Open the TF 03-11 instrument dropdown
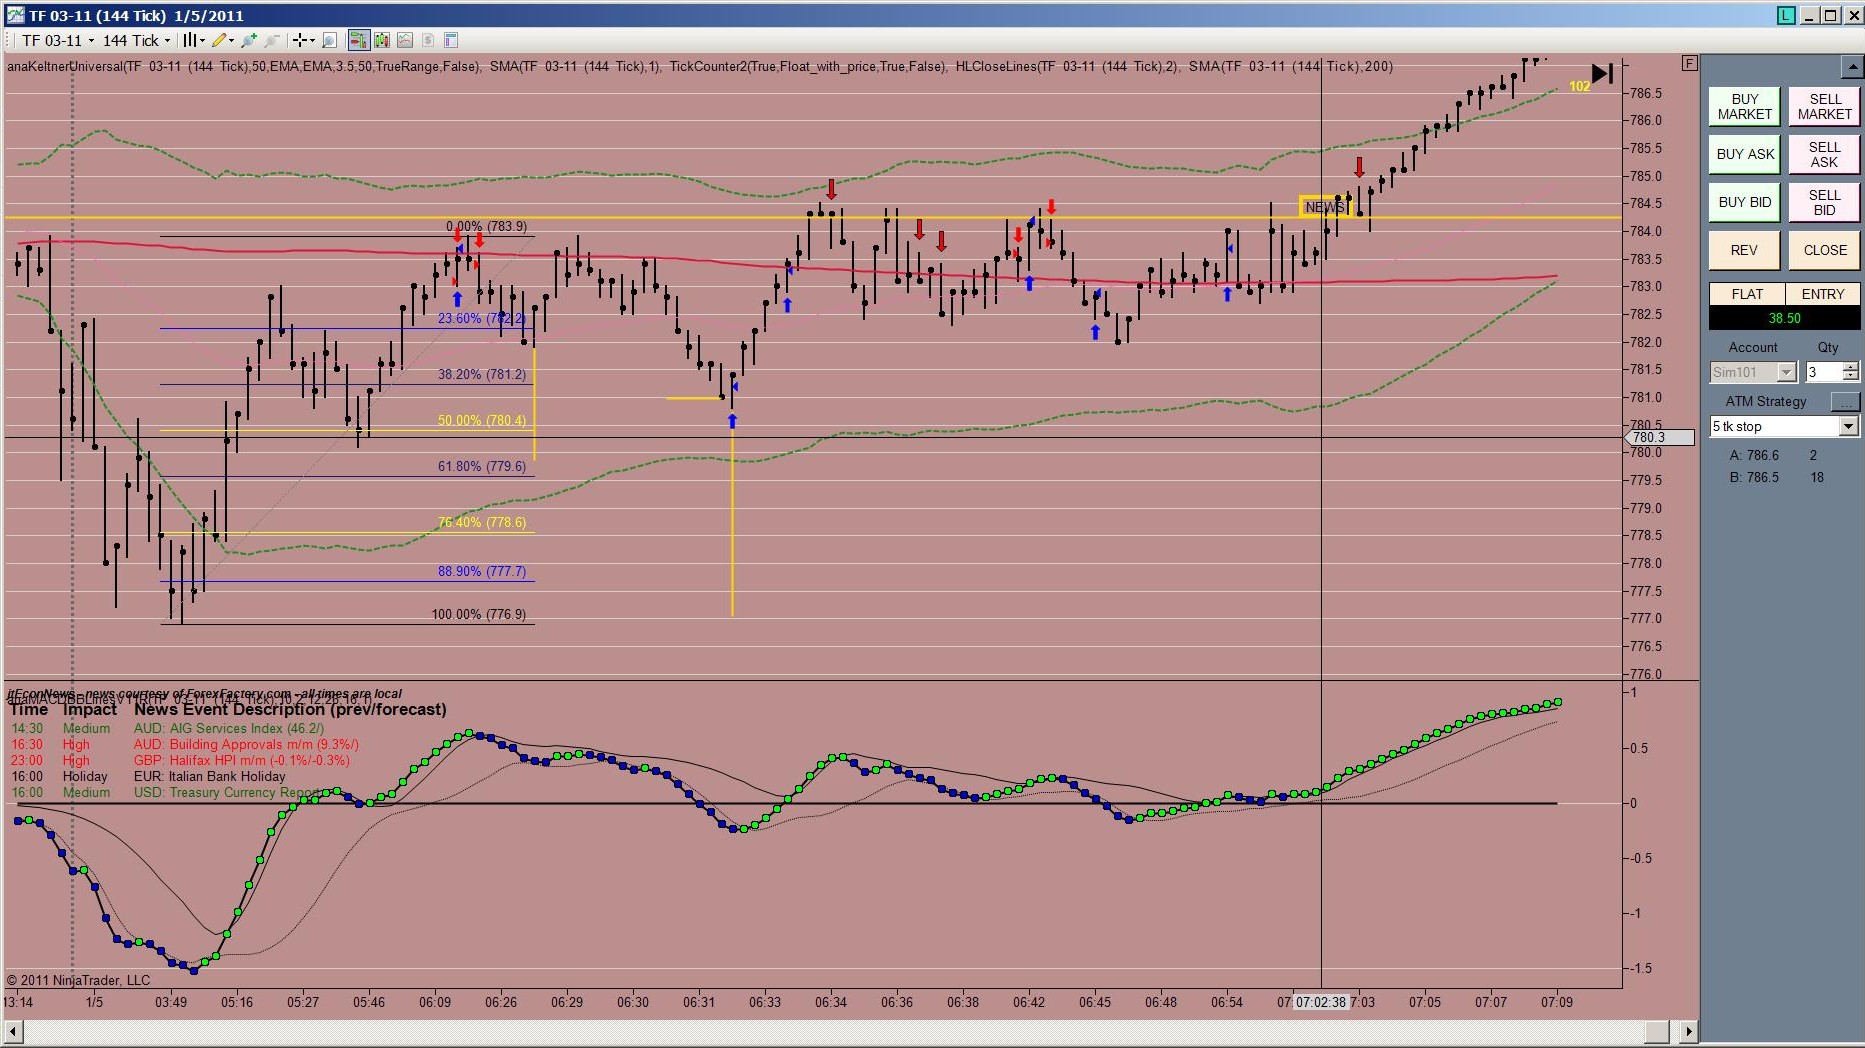1865x1048 pixels. coord(58,40)
